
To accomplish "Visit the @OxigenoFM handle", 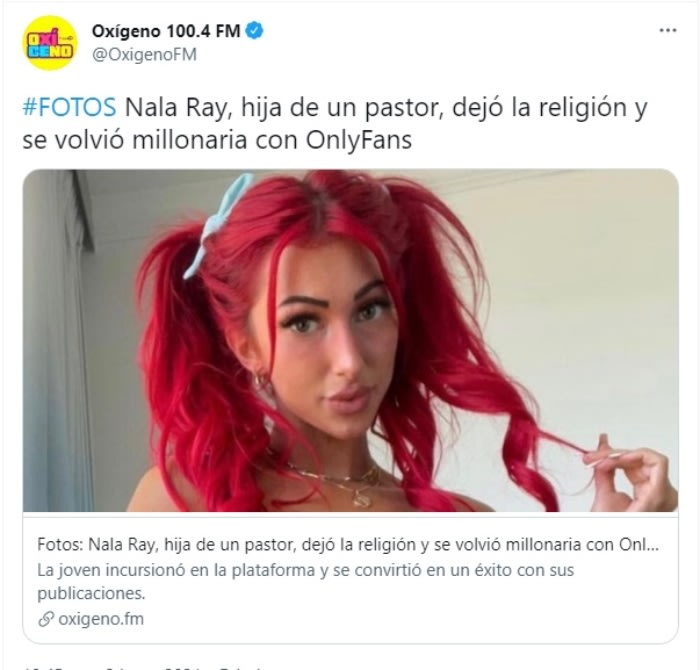I will (x=144, y=54).
